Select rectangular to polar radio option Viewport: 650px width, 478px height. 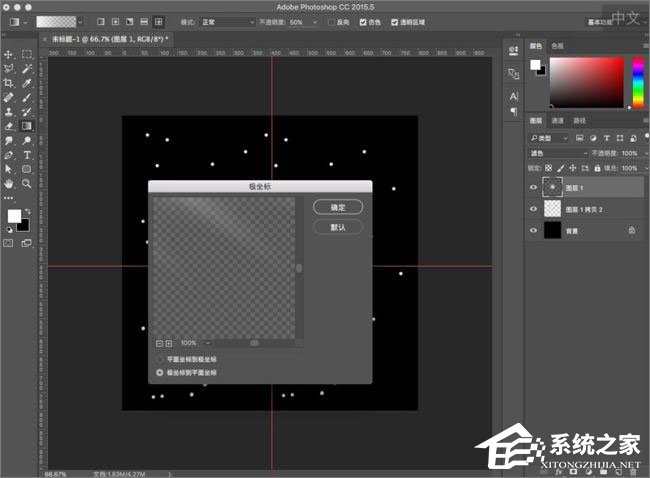[x=159, y=359]
